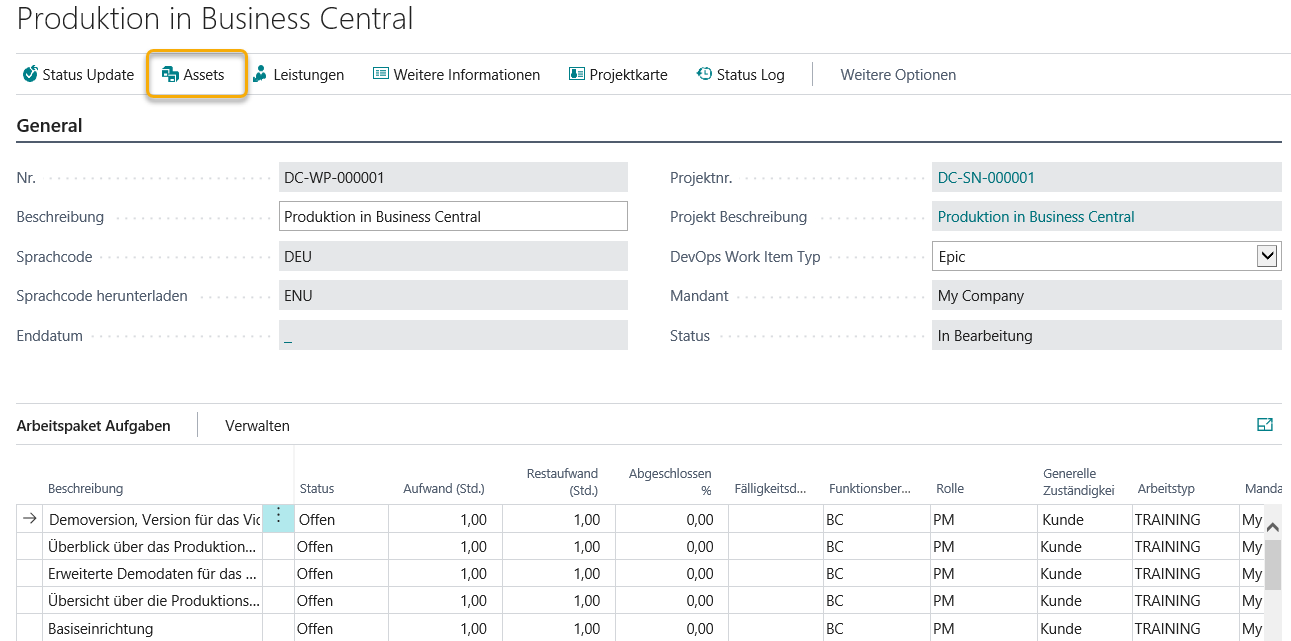This screenshot has height=641, width=1291.
Task: Edit the Beschreibung input field
Action: pos(453,217)
